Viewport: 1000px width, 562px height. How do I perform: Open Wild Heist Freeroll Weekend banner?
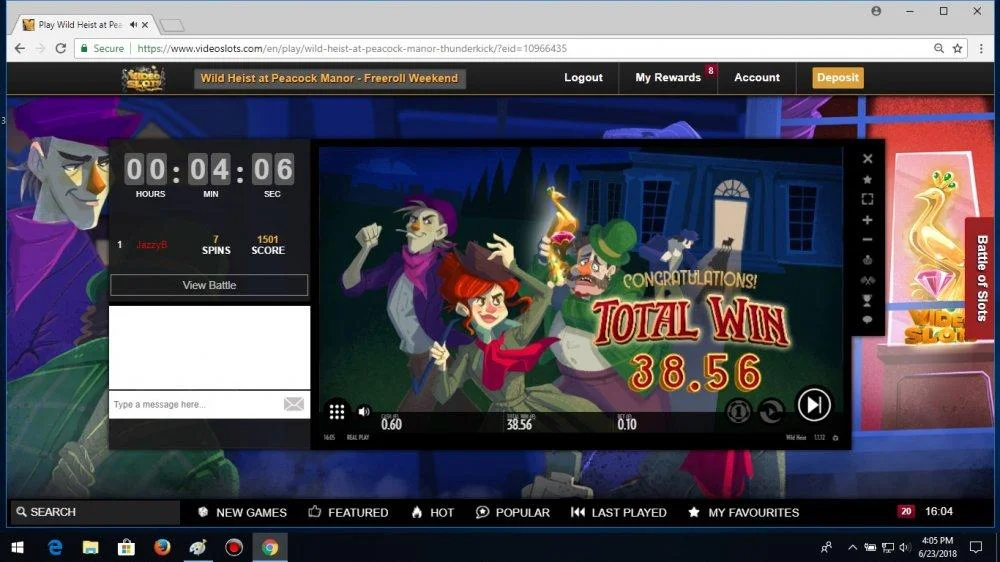330,78
